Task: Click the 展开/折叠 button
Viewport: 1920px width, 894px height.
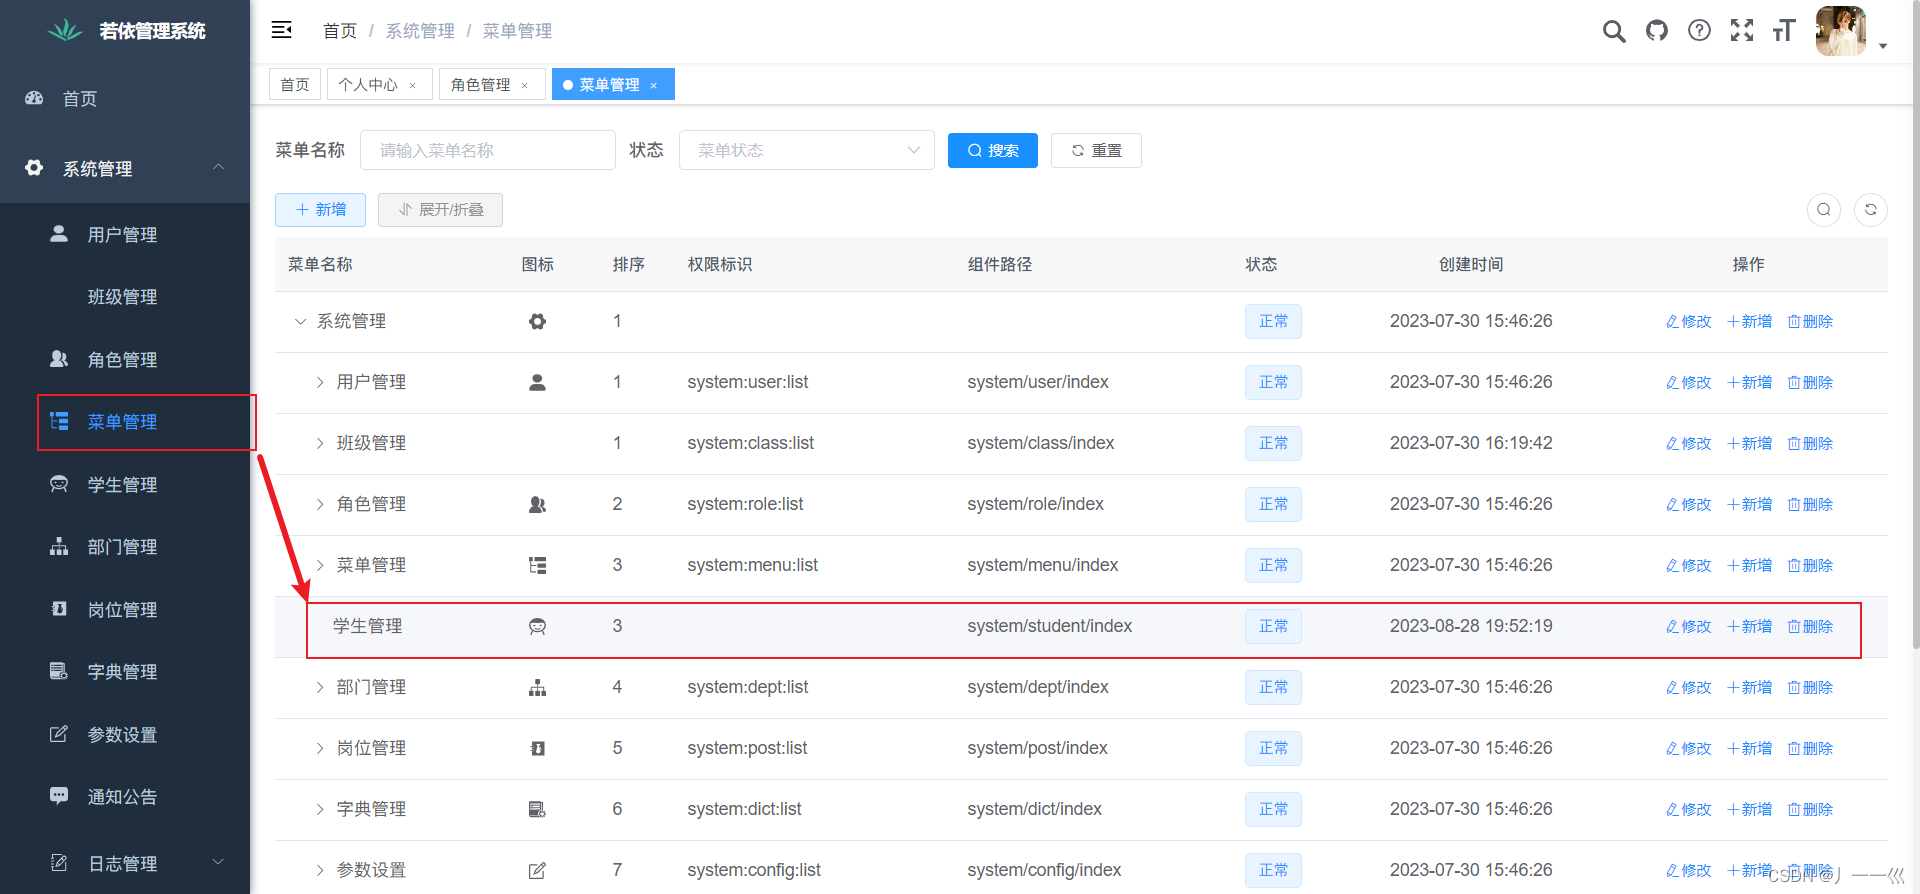Action: pyautogui.click(x=440, y=210)
